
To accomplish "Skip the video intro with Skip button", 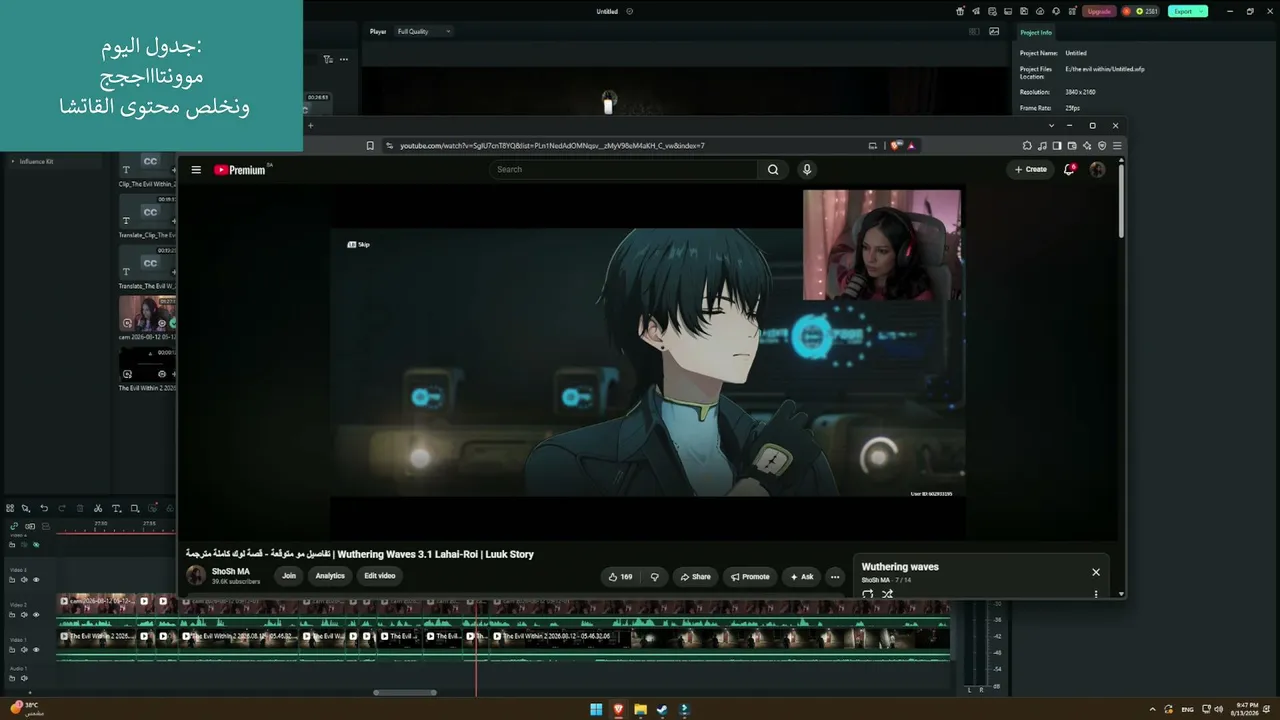I will click(x=358, y=245).
